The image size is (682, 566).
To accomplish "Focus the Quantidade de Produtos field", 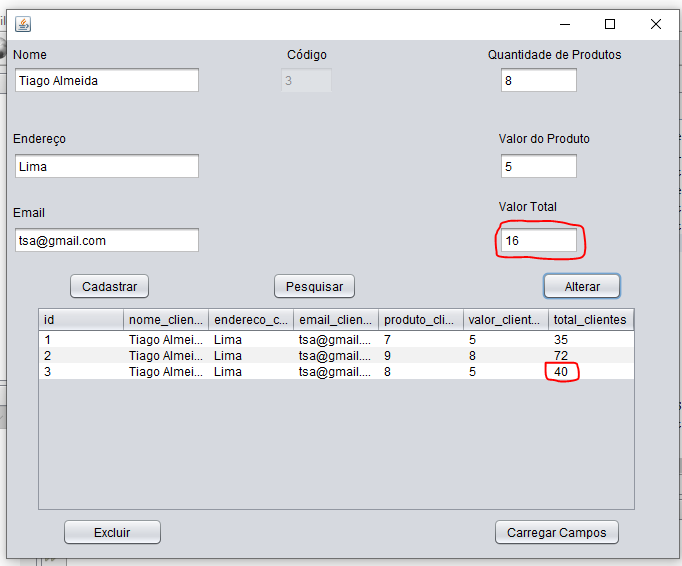I will [538, 80].
